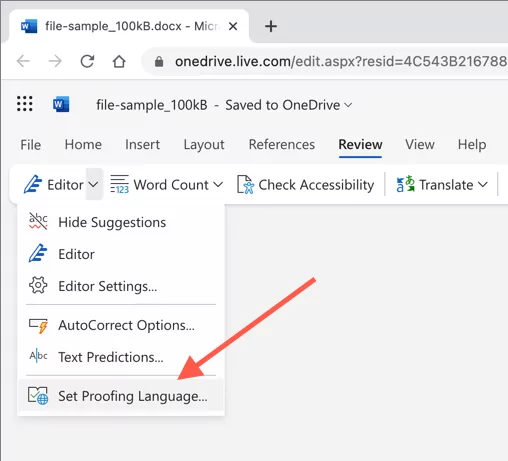Open a new browser tab with plus
This screenshot has height=461, width=508.
point(271,26)
